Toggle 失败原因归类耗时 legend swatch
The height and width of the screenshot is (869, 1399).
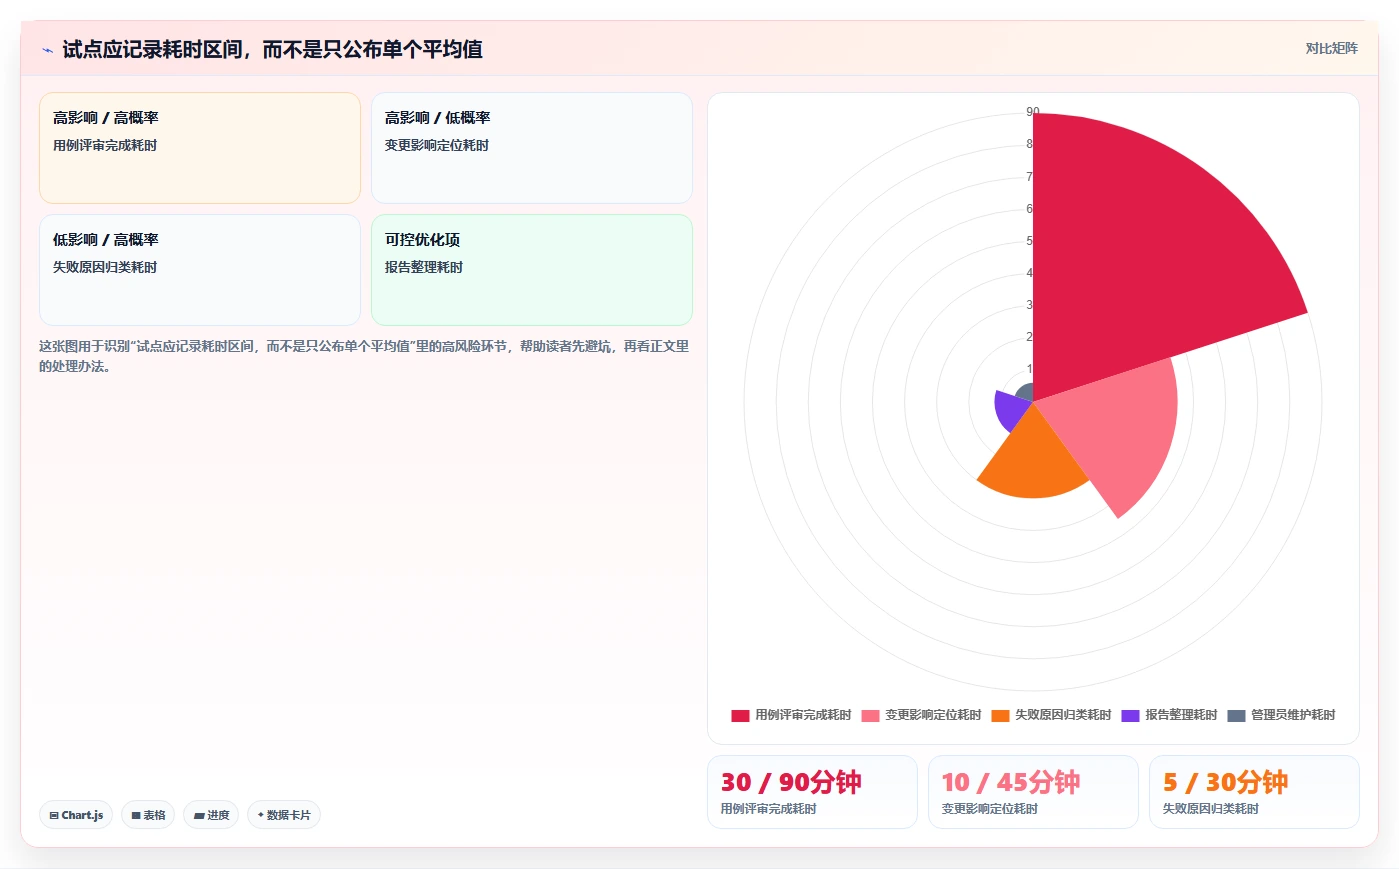(x=1000, y=715)
